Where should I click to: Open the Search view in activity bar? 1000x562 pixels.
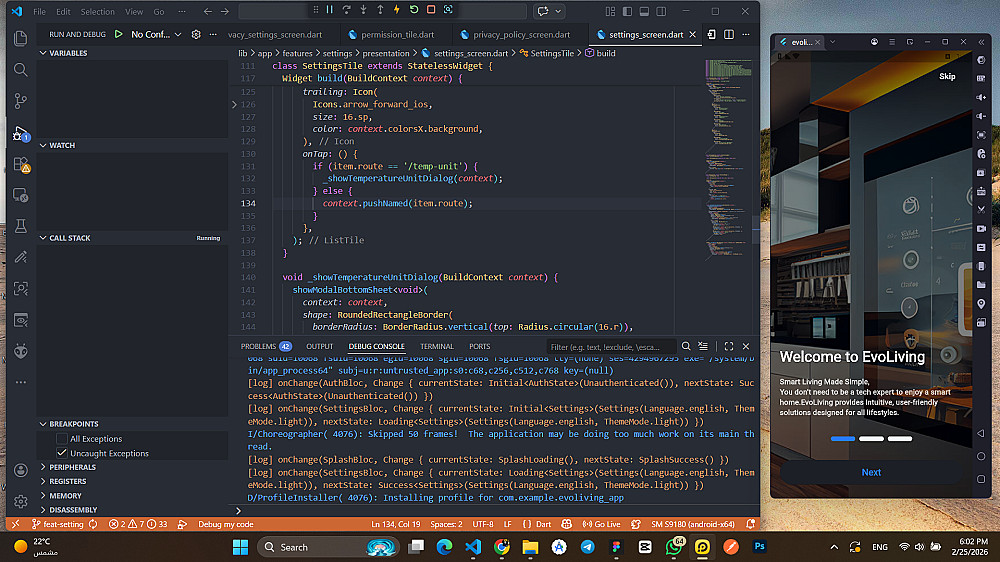[x=21, y=70]
